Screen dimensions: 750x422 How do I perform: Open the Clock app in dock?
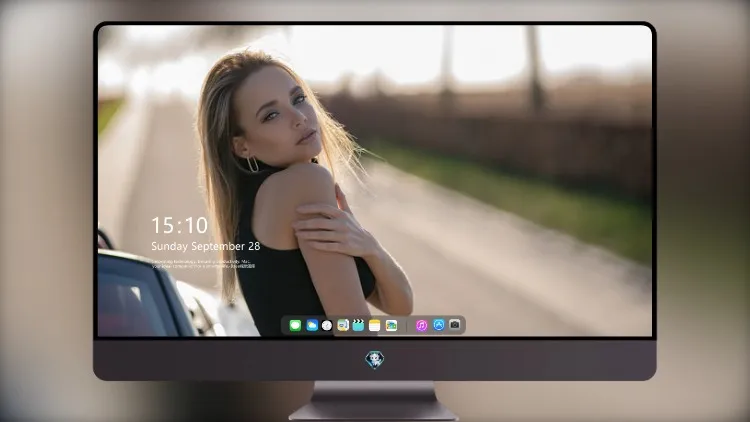(x=327, y=325)
